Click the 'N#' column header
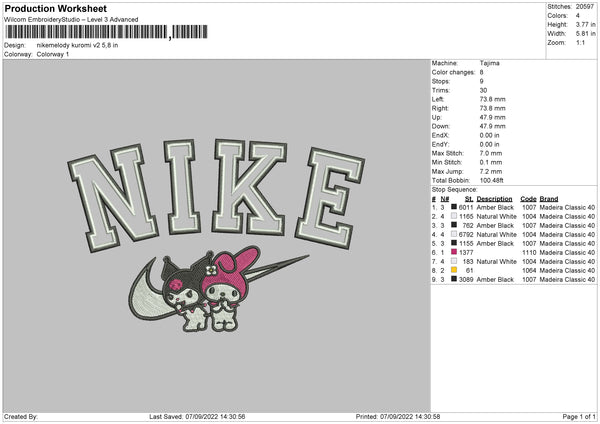This screenshot has width=600, height=424. point(445,199)
